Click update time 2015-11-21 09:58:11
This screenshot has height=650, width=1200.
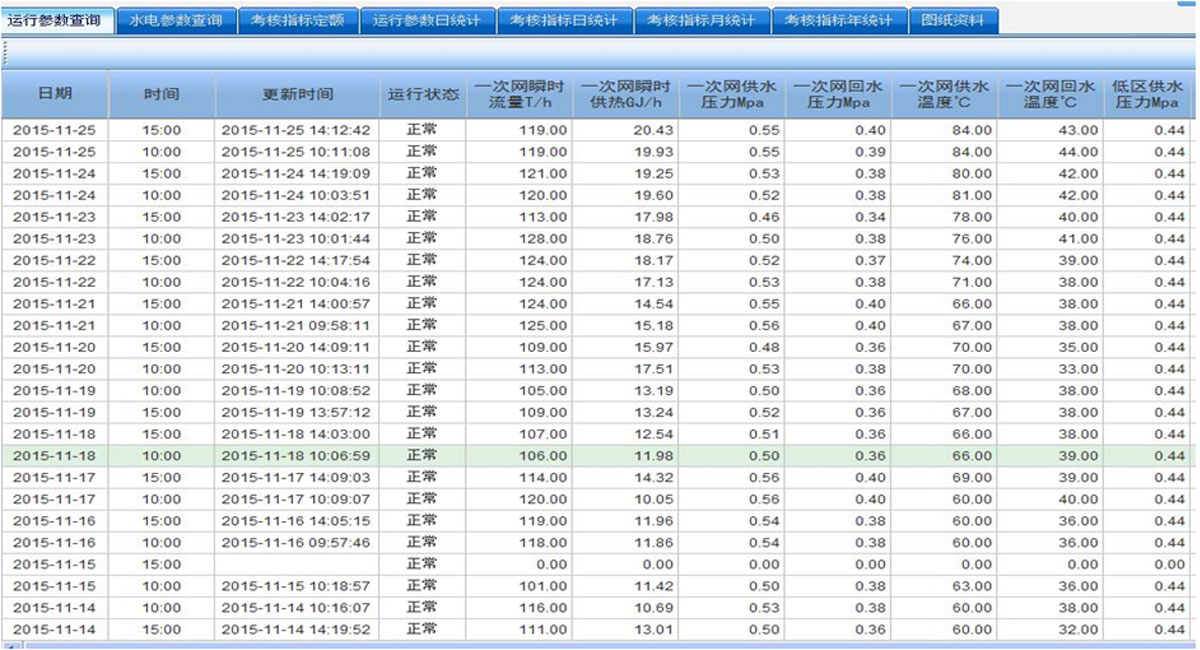coord(296,326)
